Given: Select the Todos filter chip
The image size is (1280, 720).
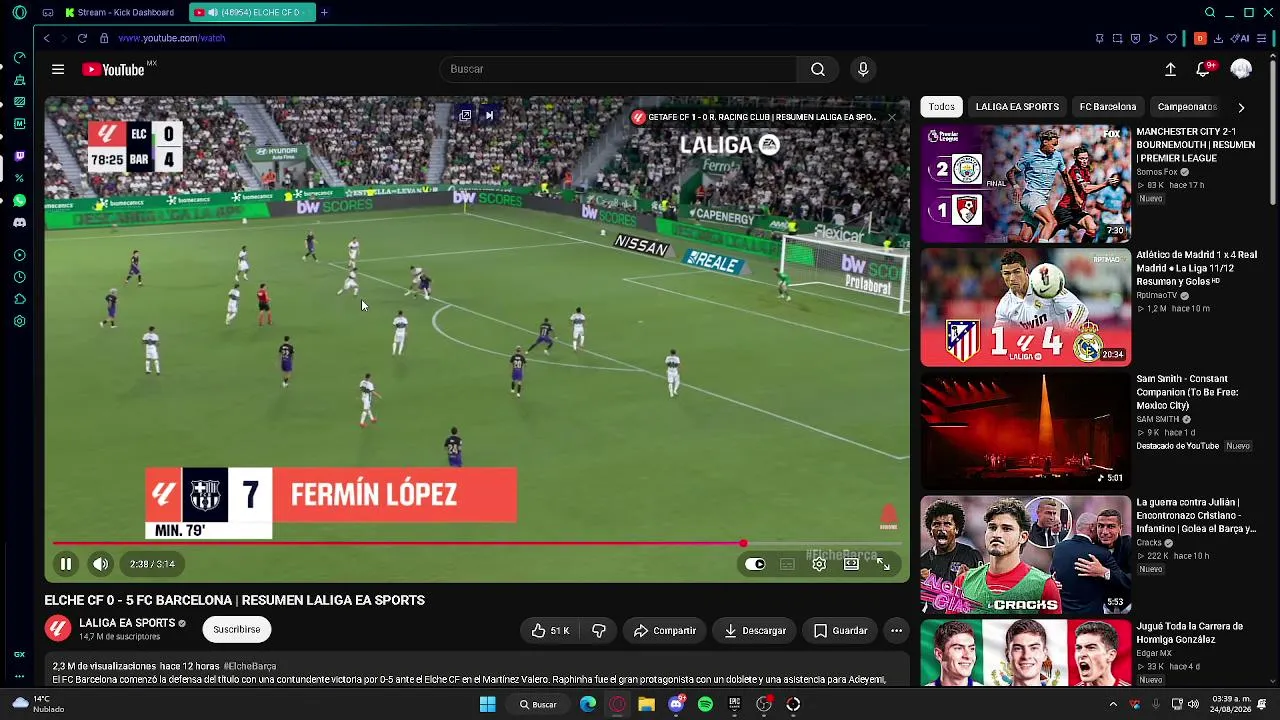Looking at the screenshot, I should [x=941, y=106].
